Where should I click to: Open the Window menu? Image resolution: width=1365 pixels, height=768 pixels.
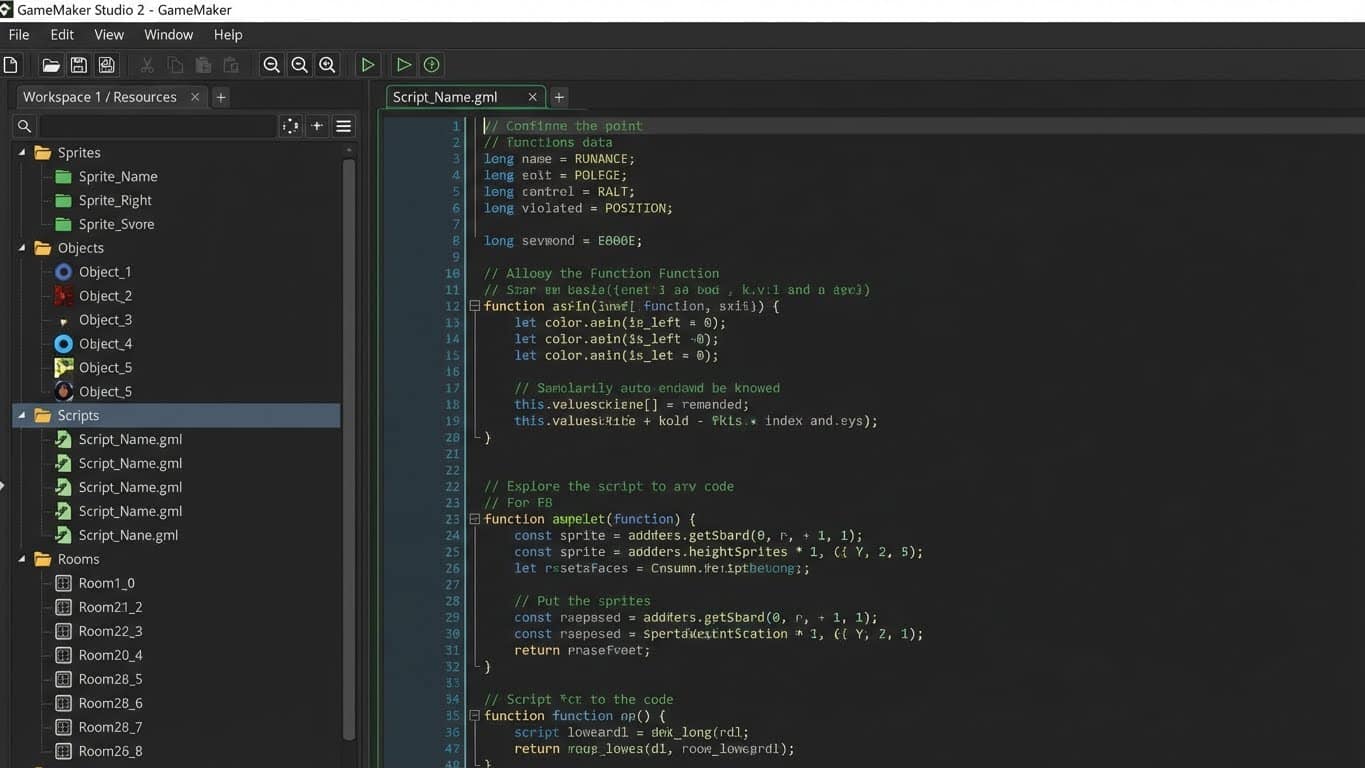168,34
